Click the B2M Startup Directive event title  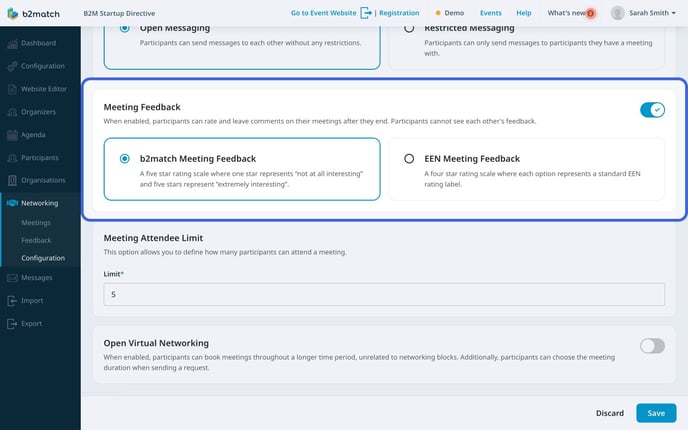coord(119,14)
